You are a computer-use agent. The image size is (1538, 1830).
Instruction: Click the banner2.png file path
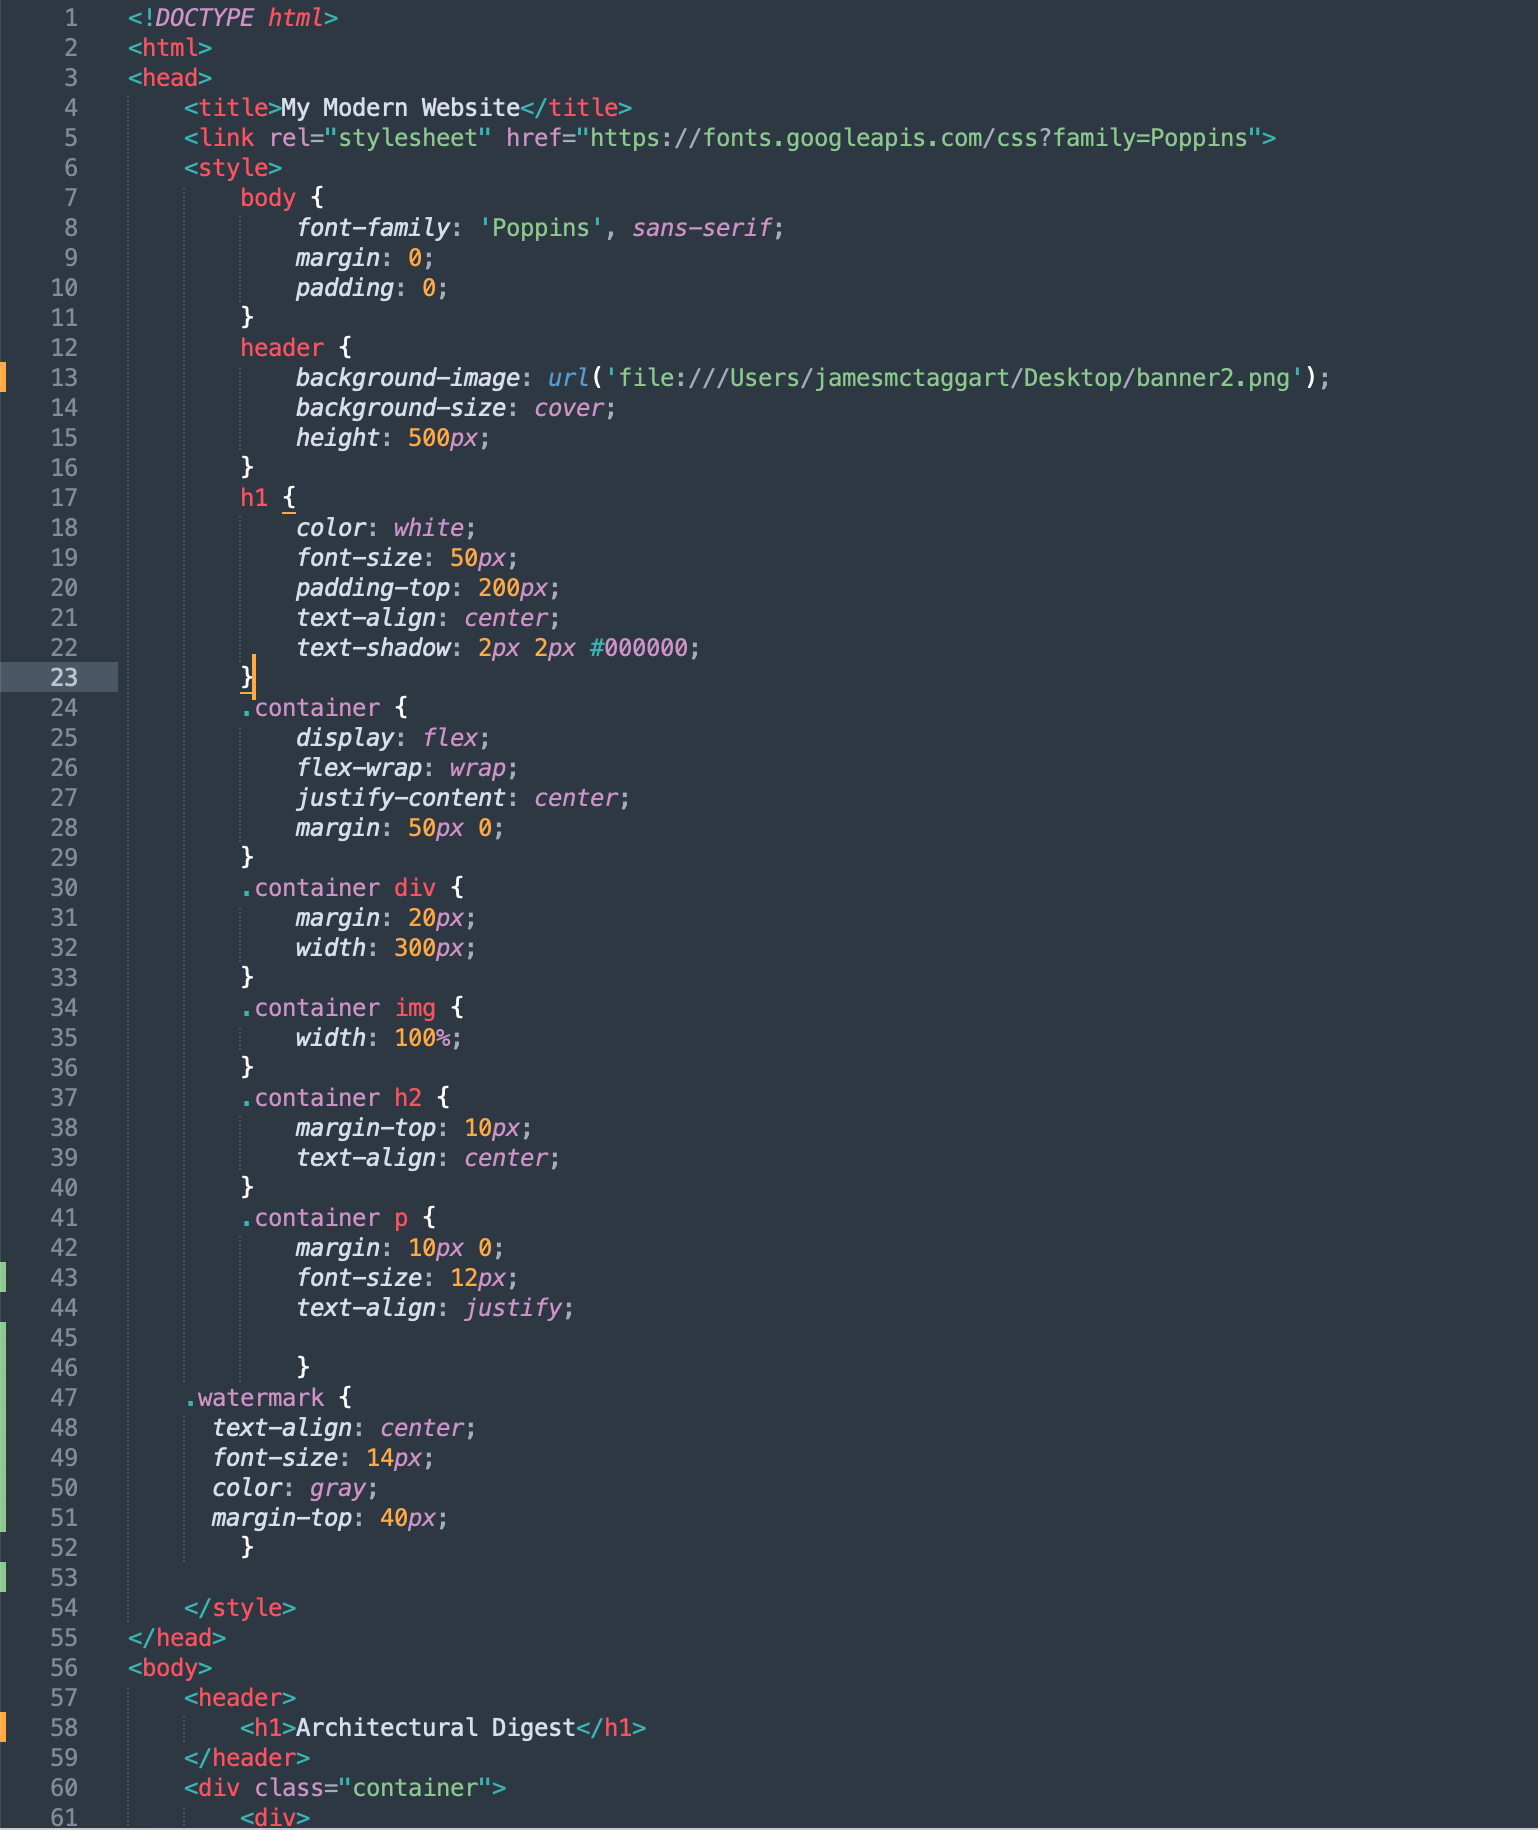(955, 377)
